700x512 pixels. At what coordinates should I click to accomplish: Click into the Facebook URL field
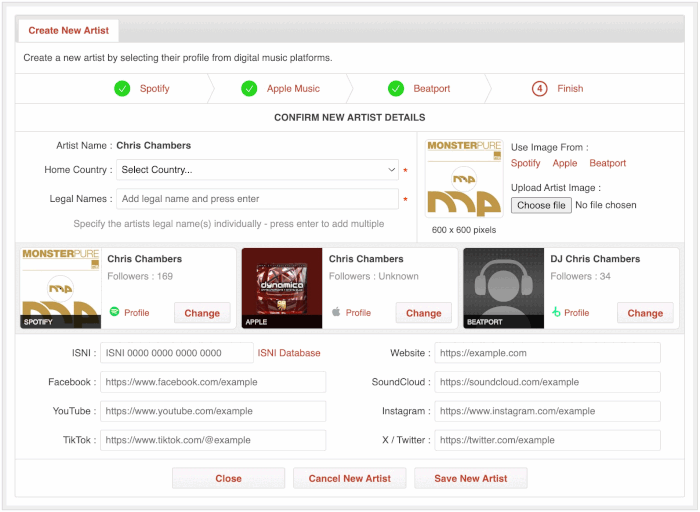click(x=213, y=382)
